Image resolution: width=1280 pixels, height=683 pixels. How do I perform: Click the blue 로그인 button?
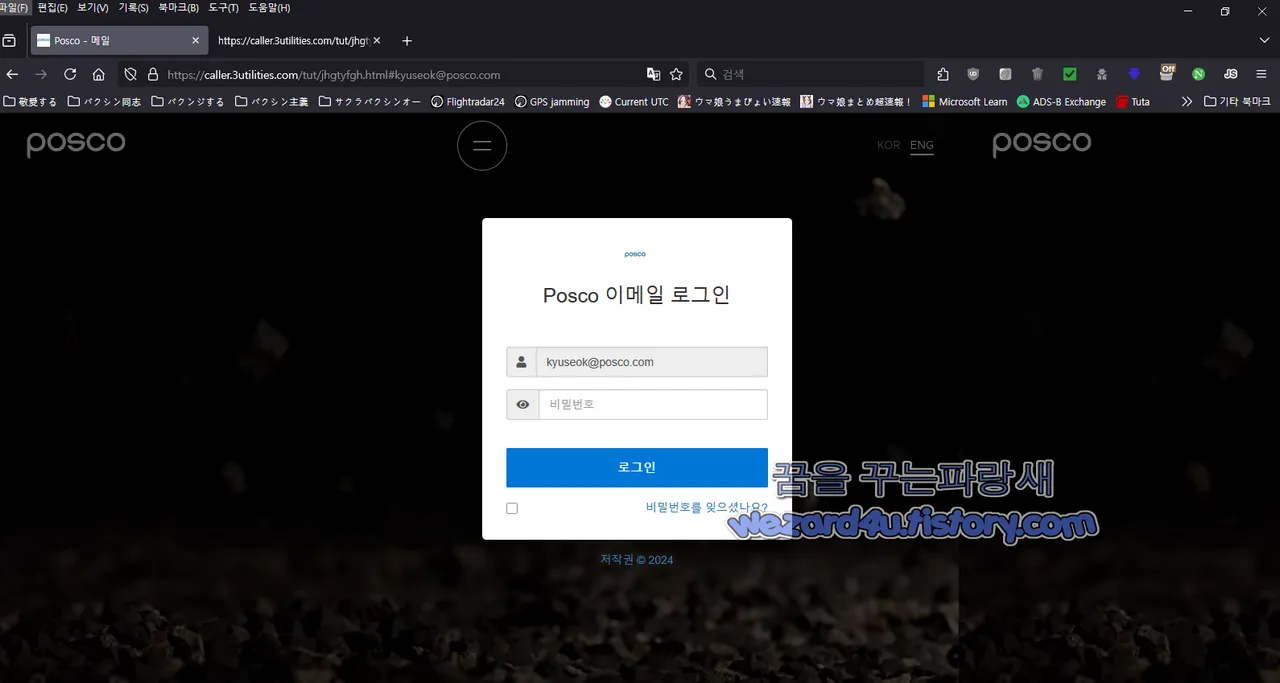637,467
